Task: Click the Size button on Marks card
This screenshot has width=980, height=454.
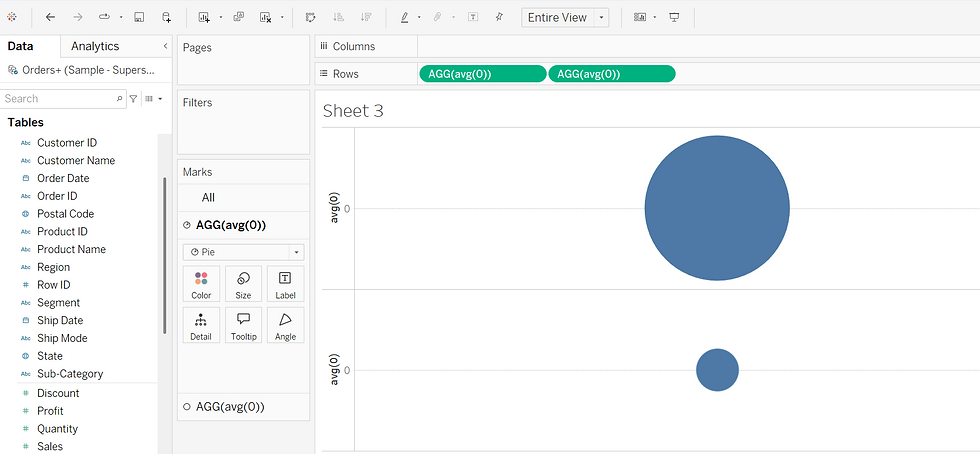Action: tap(243, 285)
